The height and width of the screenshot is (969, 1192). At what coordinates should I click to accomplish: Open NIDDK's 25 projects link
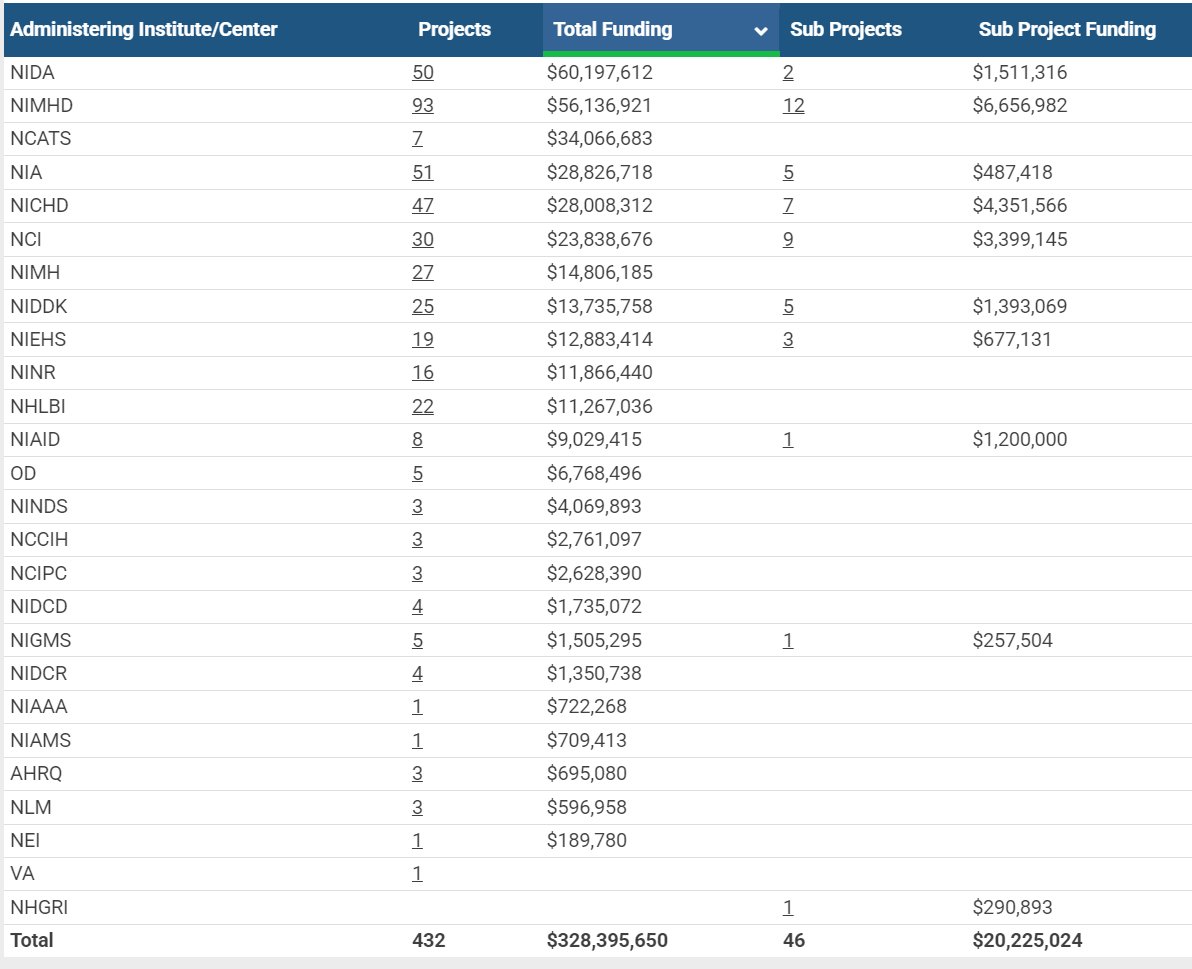(x=423, y=306)
